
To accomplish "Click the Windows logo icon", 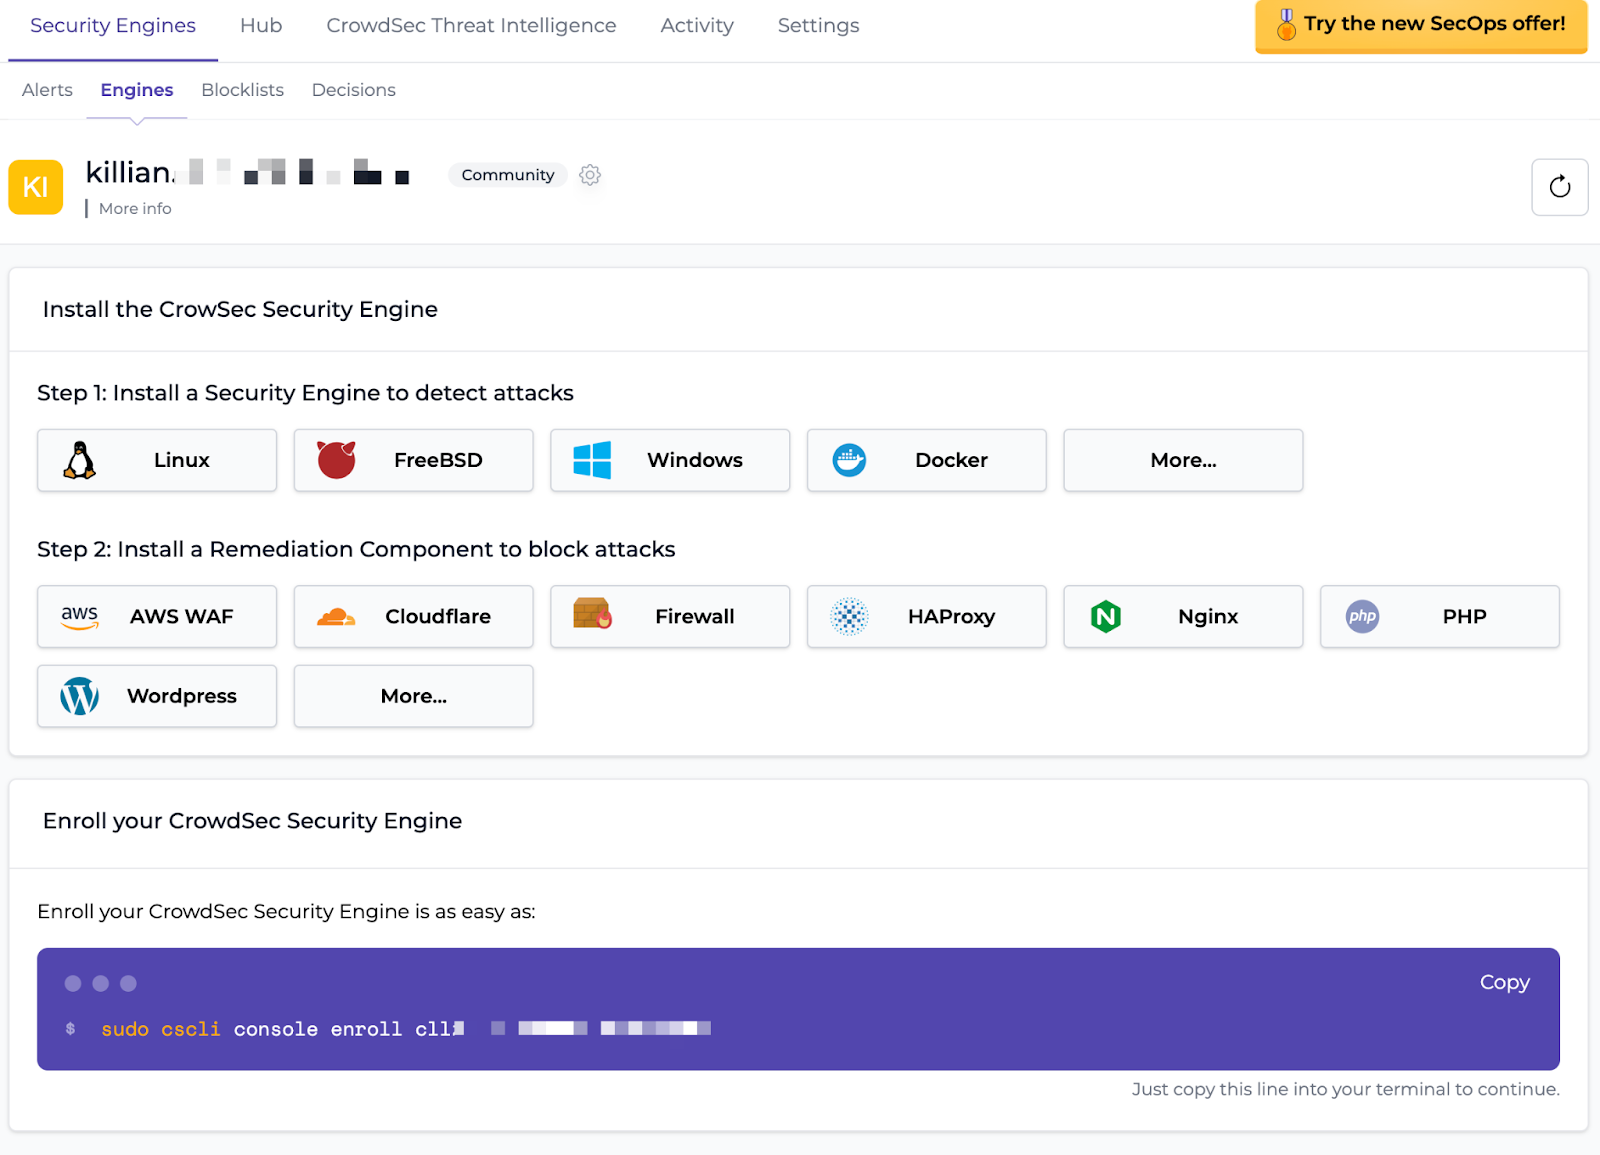I will coord(592,460).
